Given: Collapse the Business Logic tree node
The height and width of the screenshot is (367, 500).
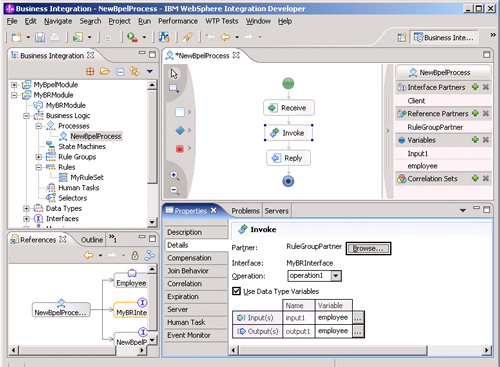Looking at the screenshot, I should tap(26, 116).
